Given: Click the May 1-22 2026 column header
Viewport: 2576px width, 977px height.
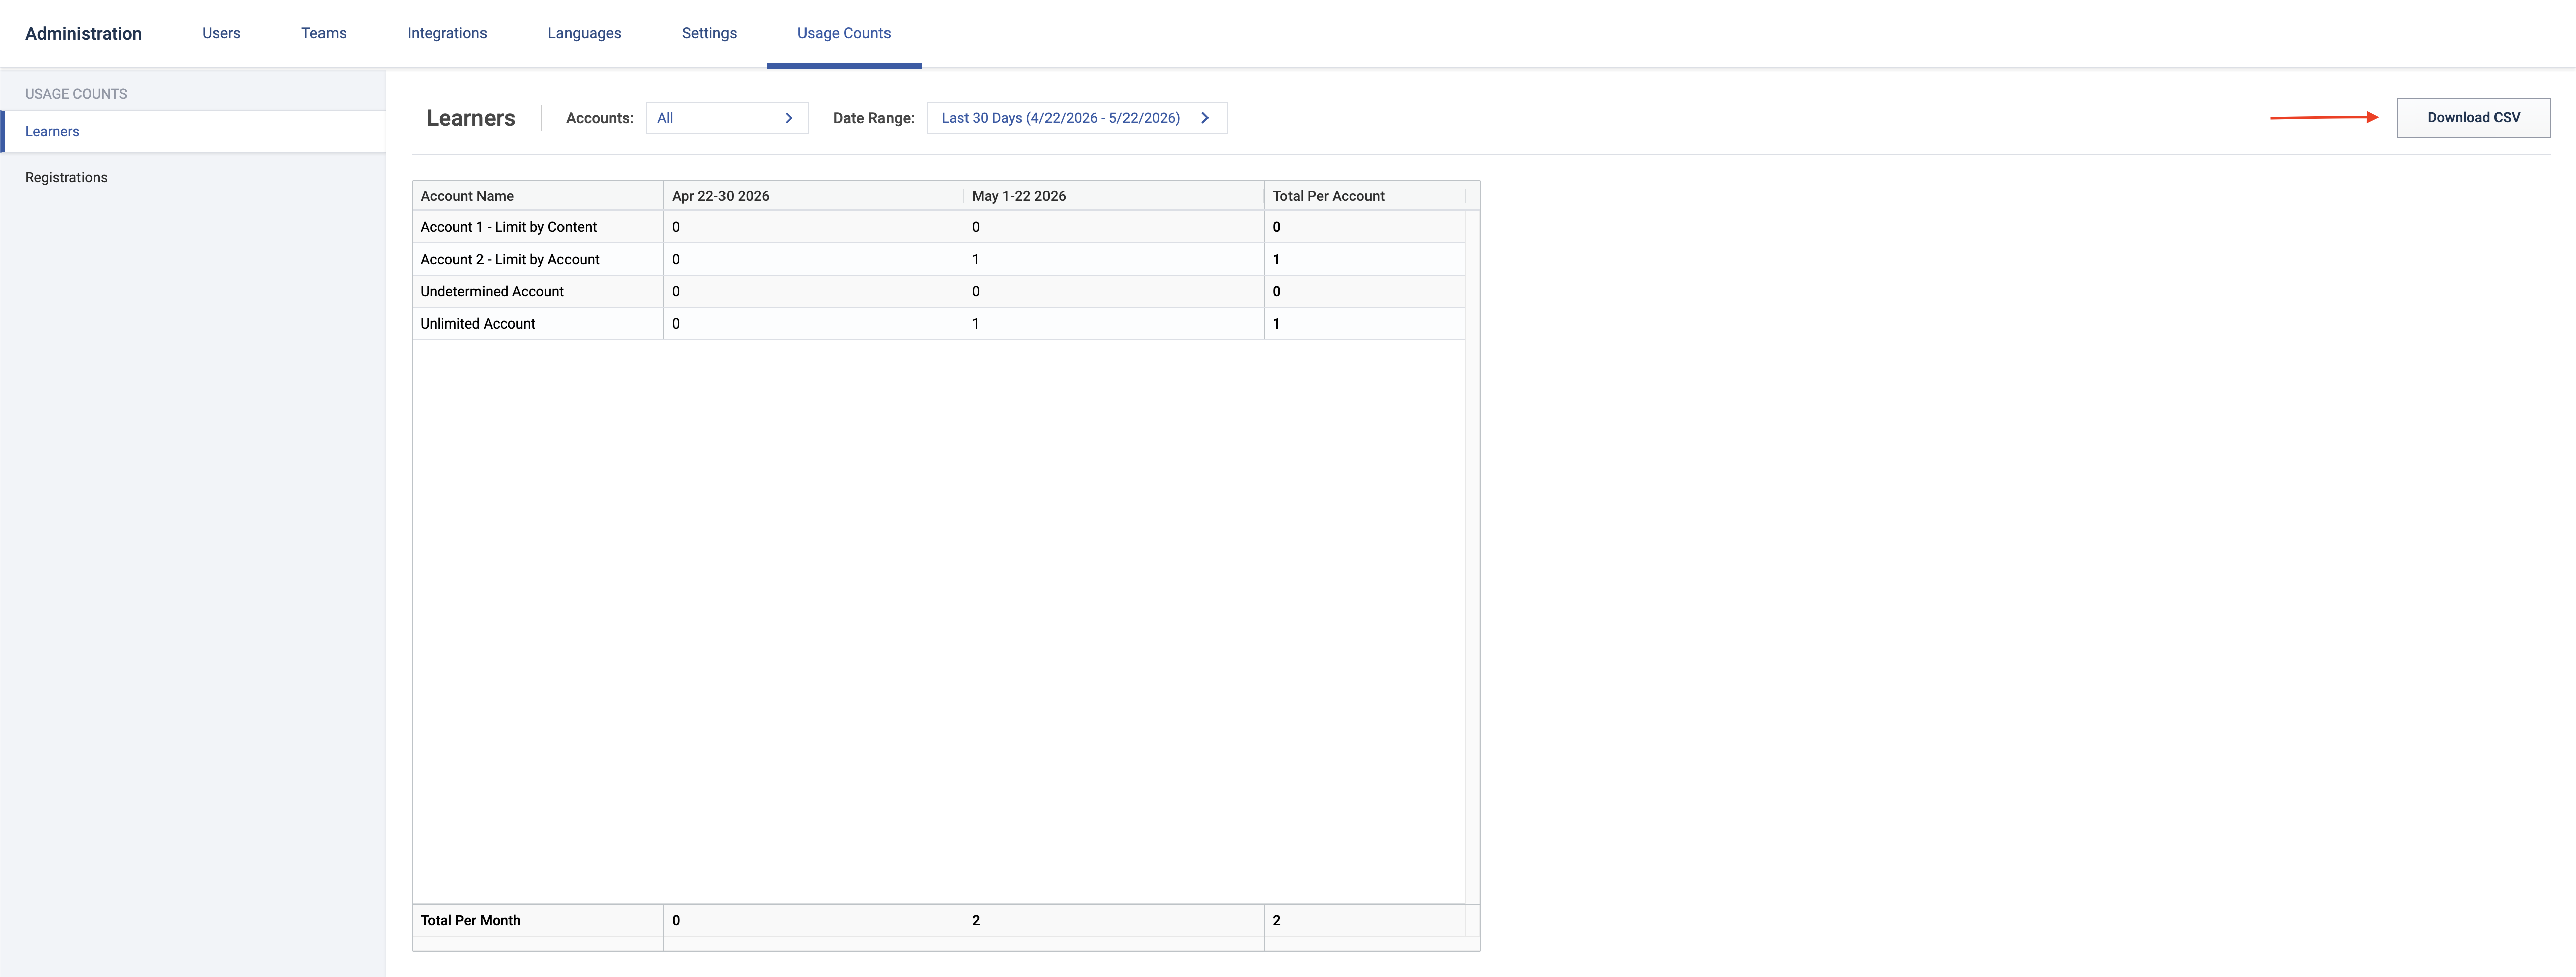Looking at the screenshot, I should (x=1114, y=196).
